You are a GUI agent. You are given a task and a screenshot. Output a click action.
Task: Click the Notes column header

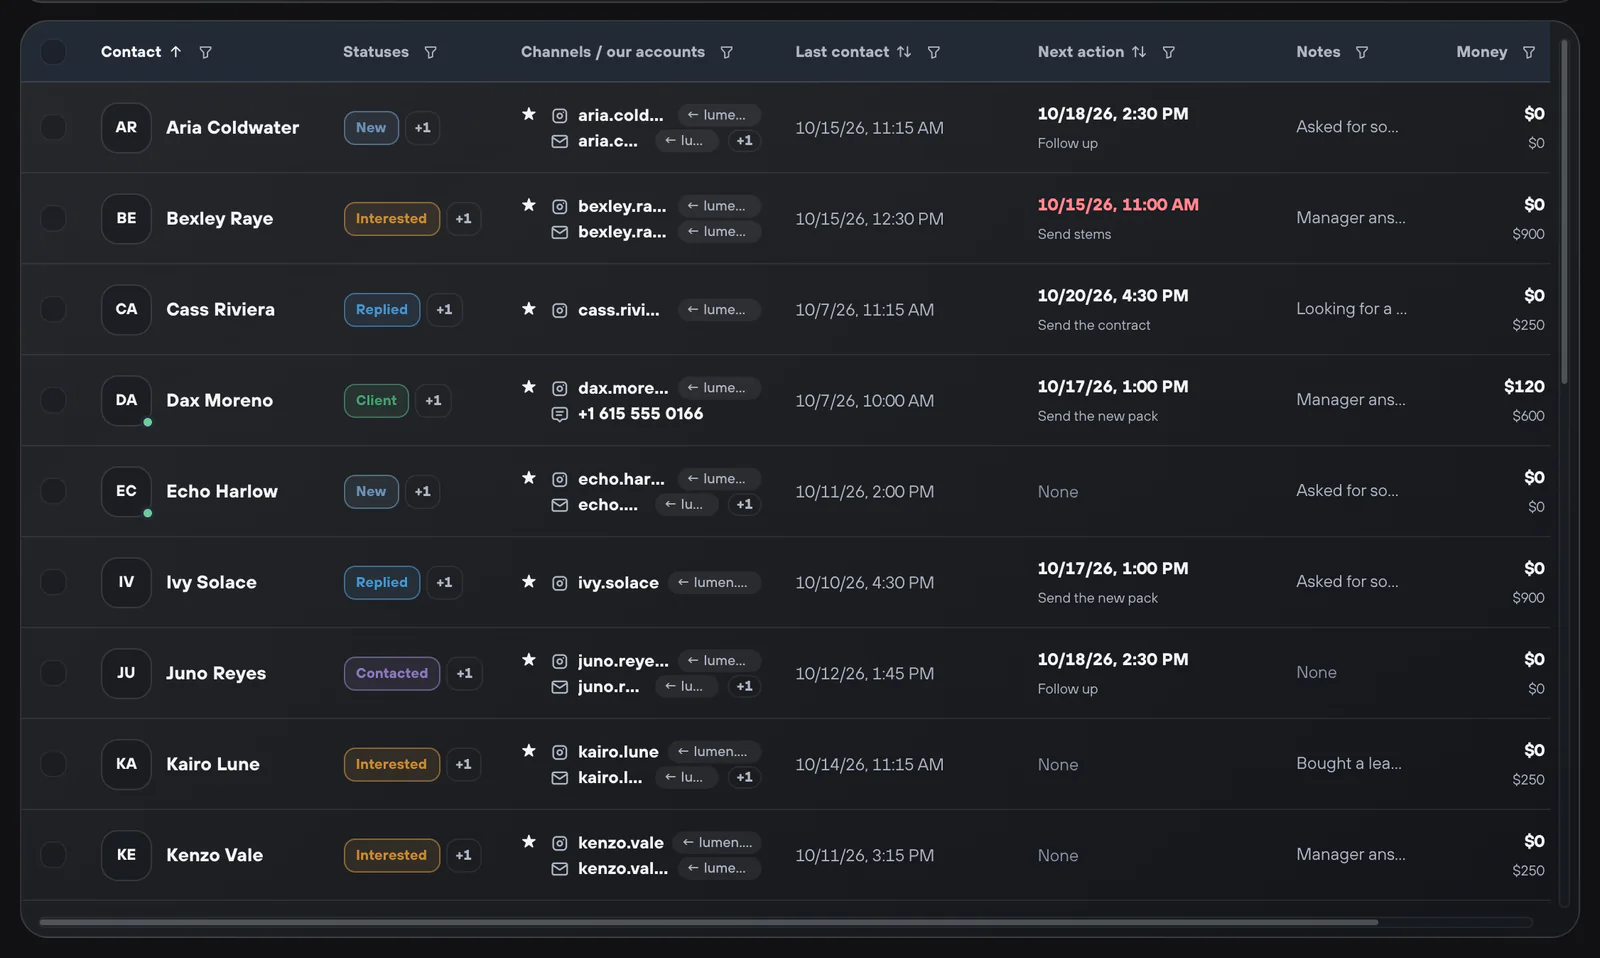pos(1318,52)
